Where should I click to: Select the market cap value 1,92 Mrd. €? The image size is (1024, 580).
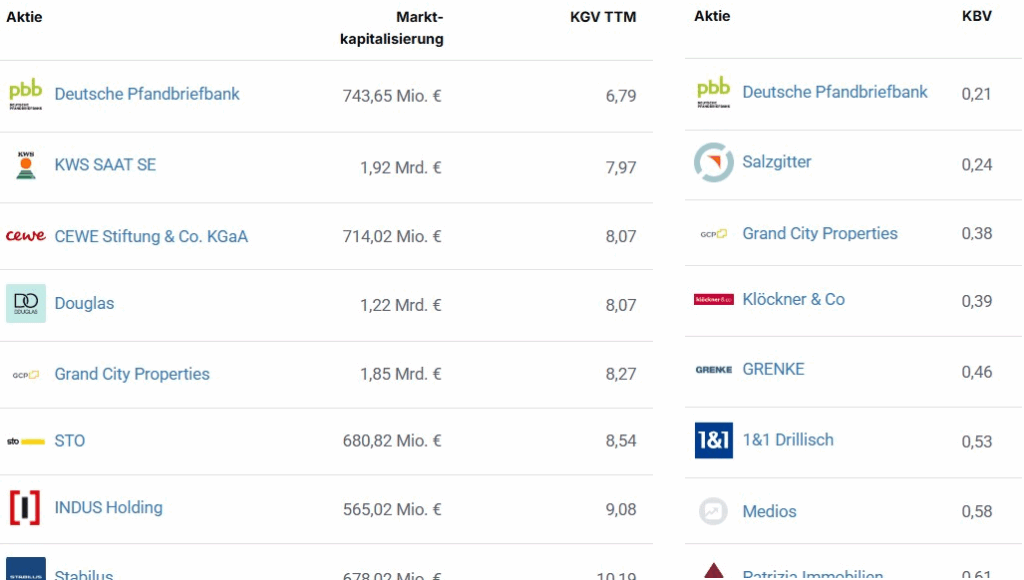pos(401,168)
